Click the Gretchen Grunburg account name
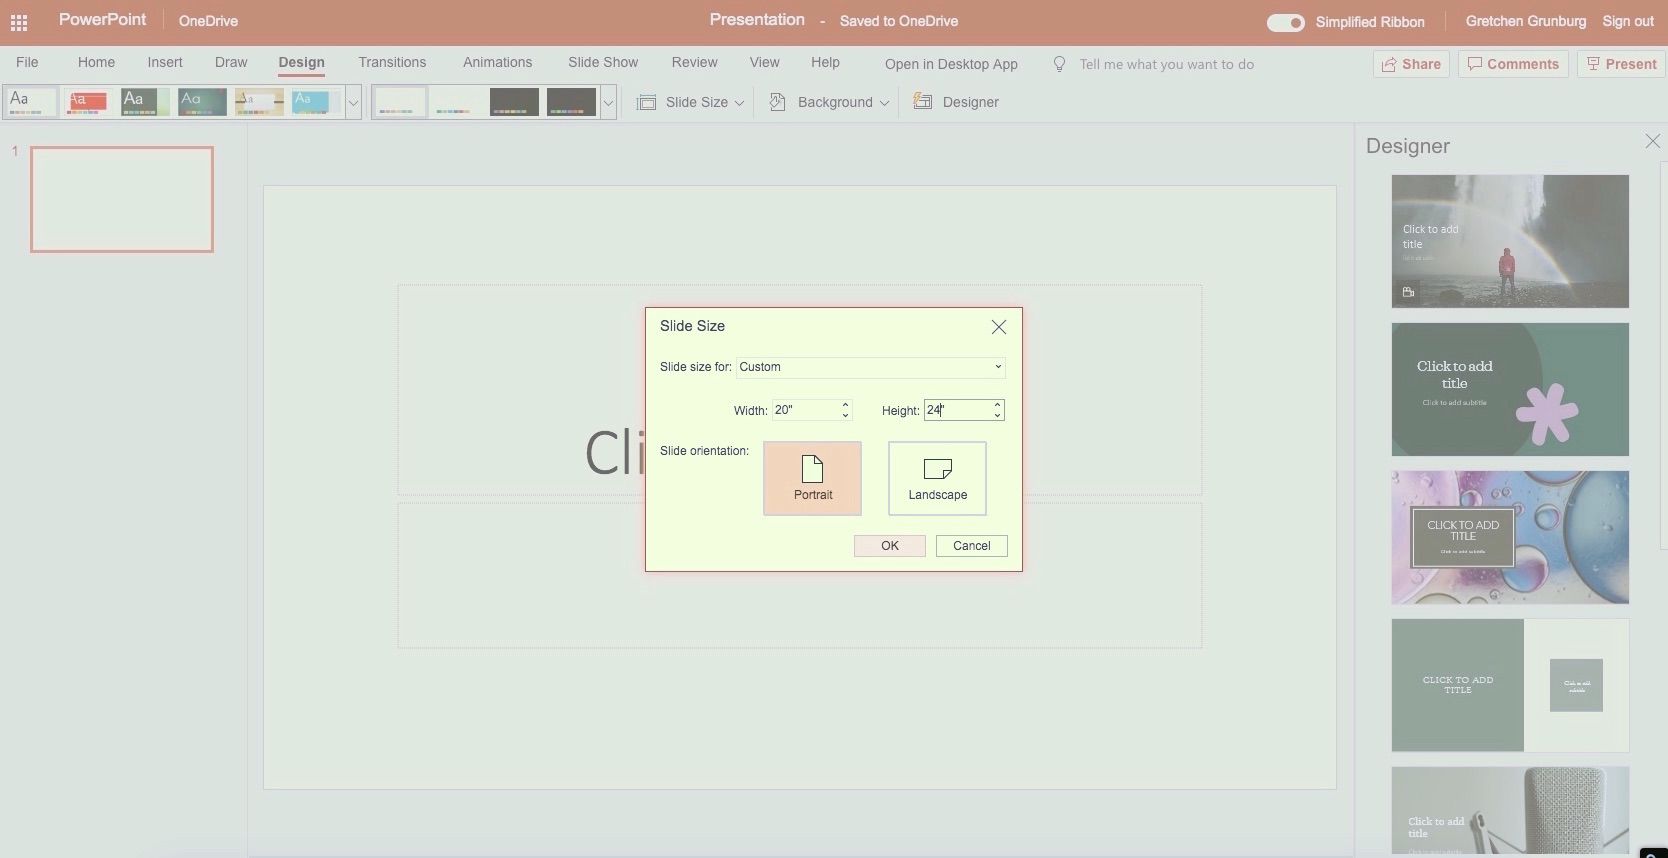This screenshot has width=1668, height=858. [x=1525, y=21]
